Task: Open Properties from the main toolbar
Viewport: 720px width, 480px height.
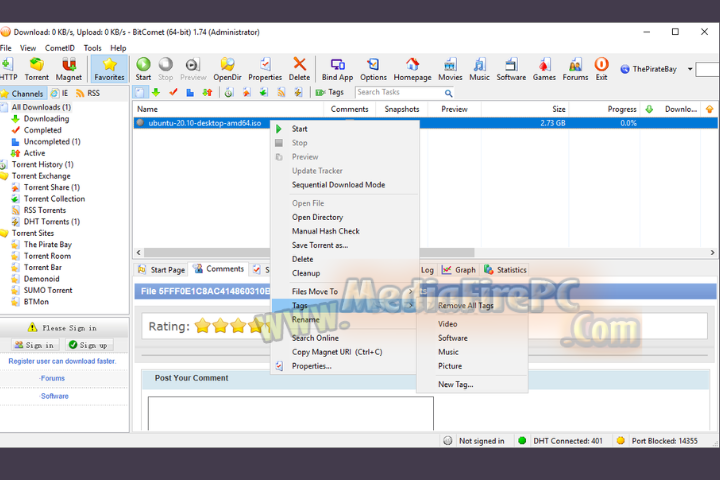Action: point(265,69)
